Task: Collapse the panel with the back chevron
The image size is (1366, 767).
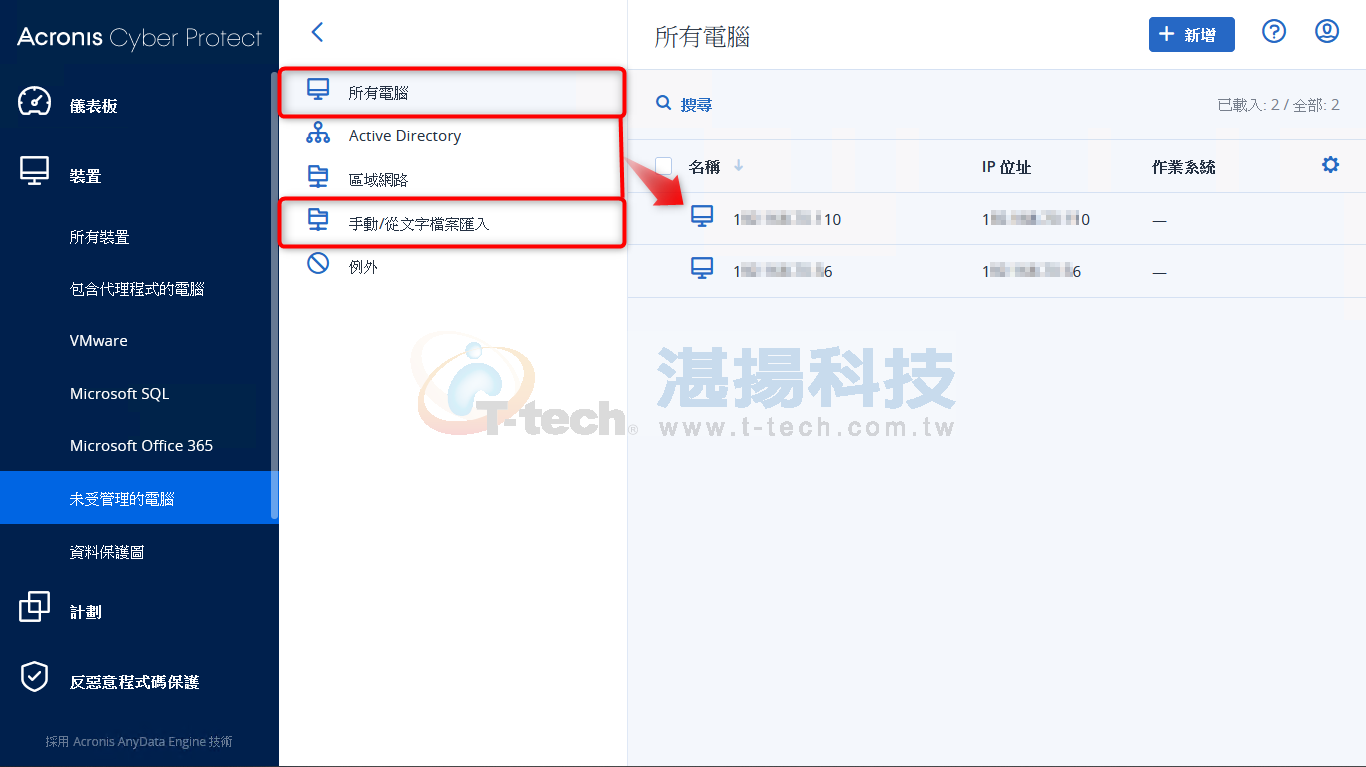Action: coord(317,32)
